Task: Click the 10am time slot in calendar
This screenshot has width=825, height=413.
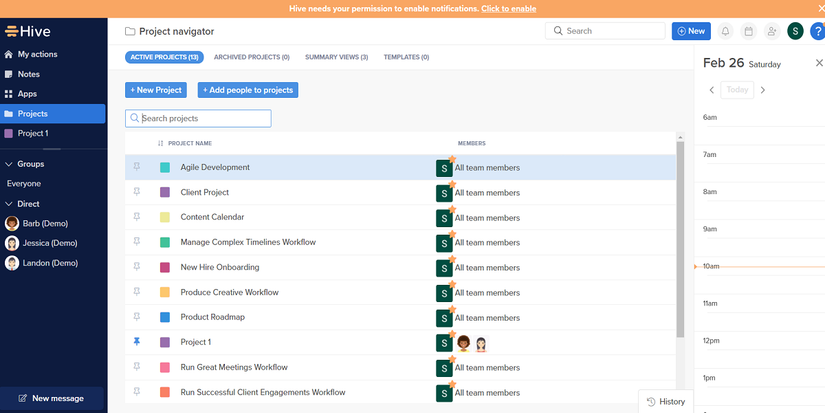Action: coord(760,267)
